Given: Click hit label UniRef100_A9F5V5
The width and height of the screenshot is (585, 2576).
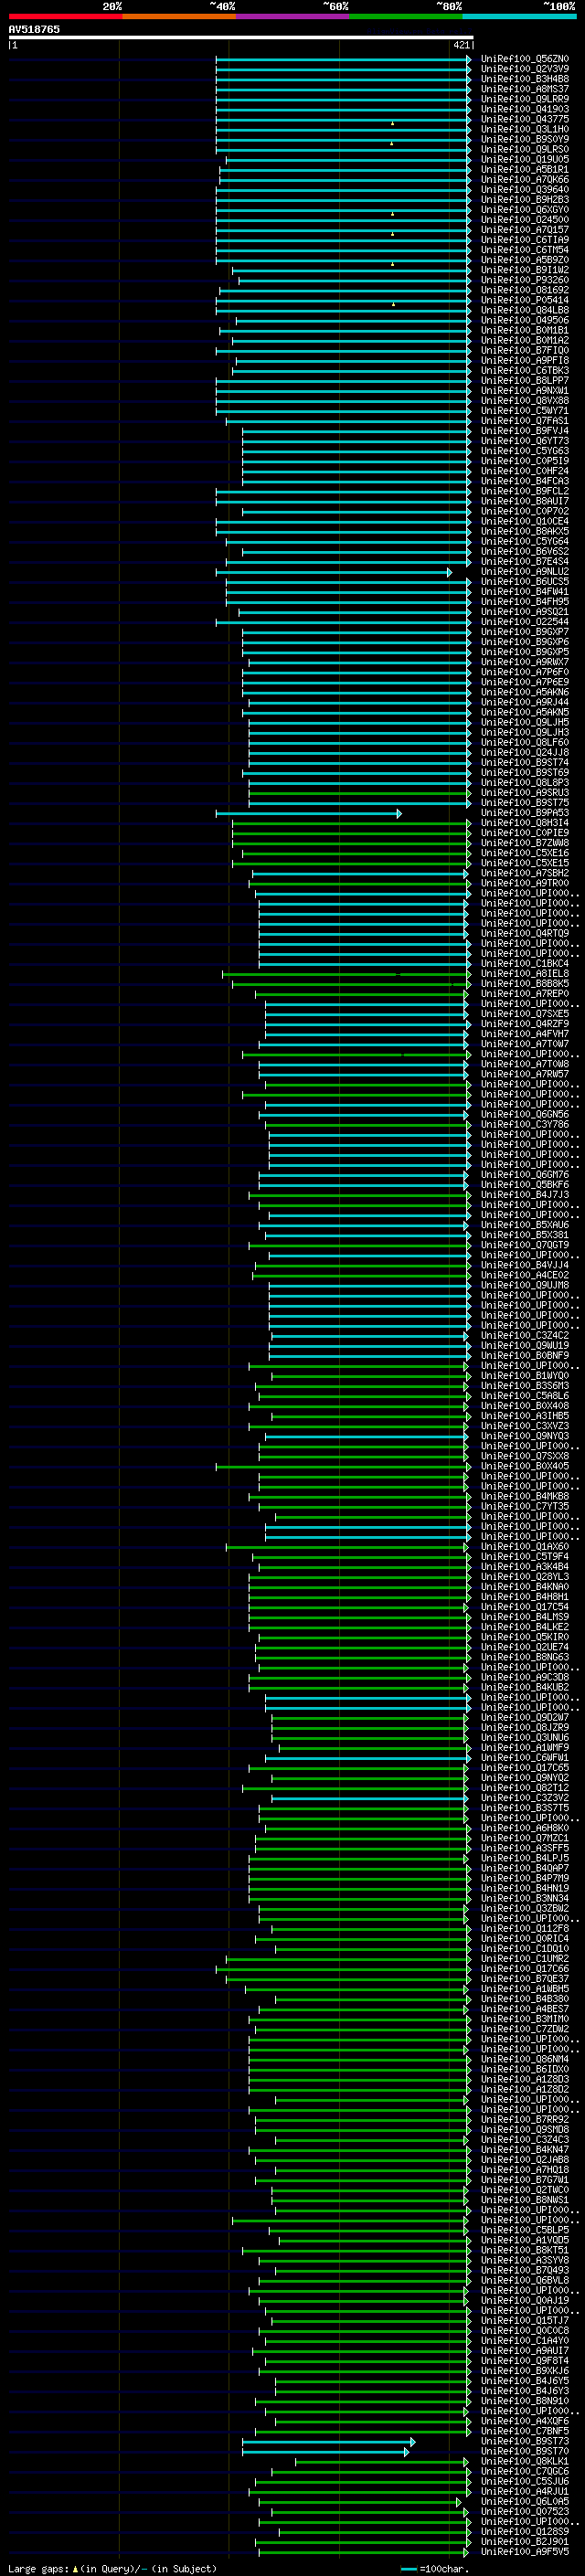Looking at the screenshot, I should [525, 2551].
